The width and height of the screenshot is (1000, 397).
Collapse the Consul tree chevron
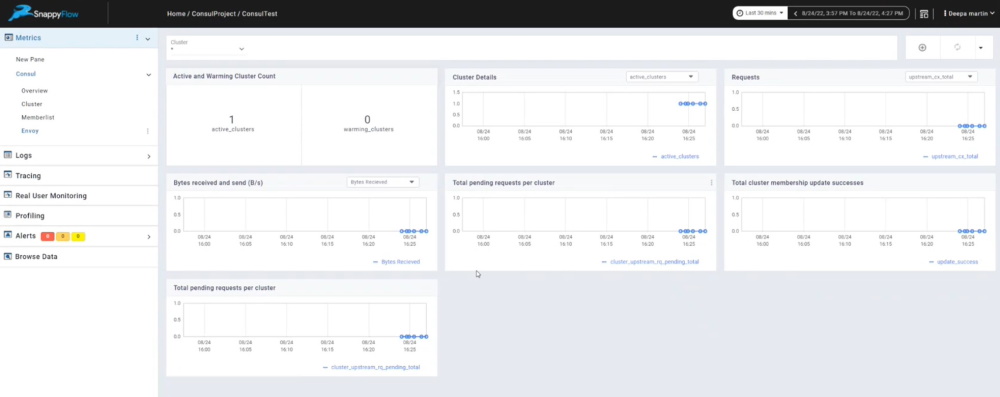click(149, 75)
